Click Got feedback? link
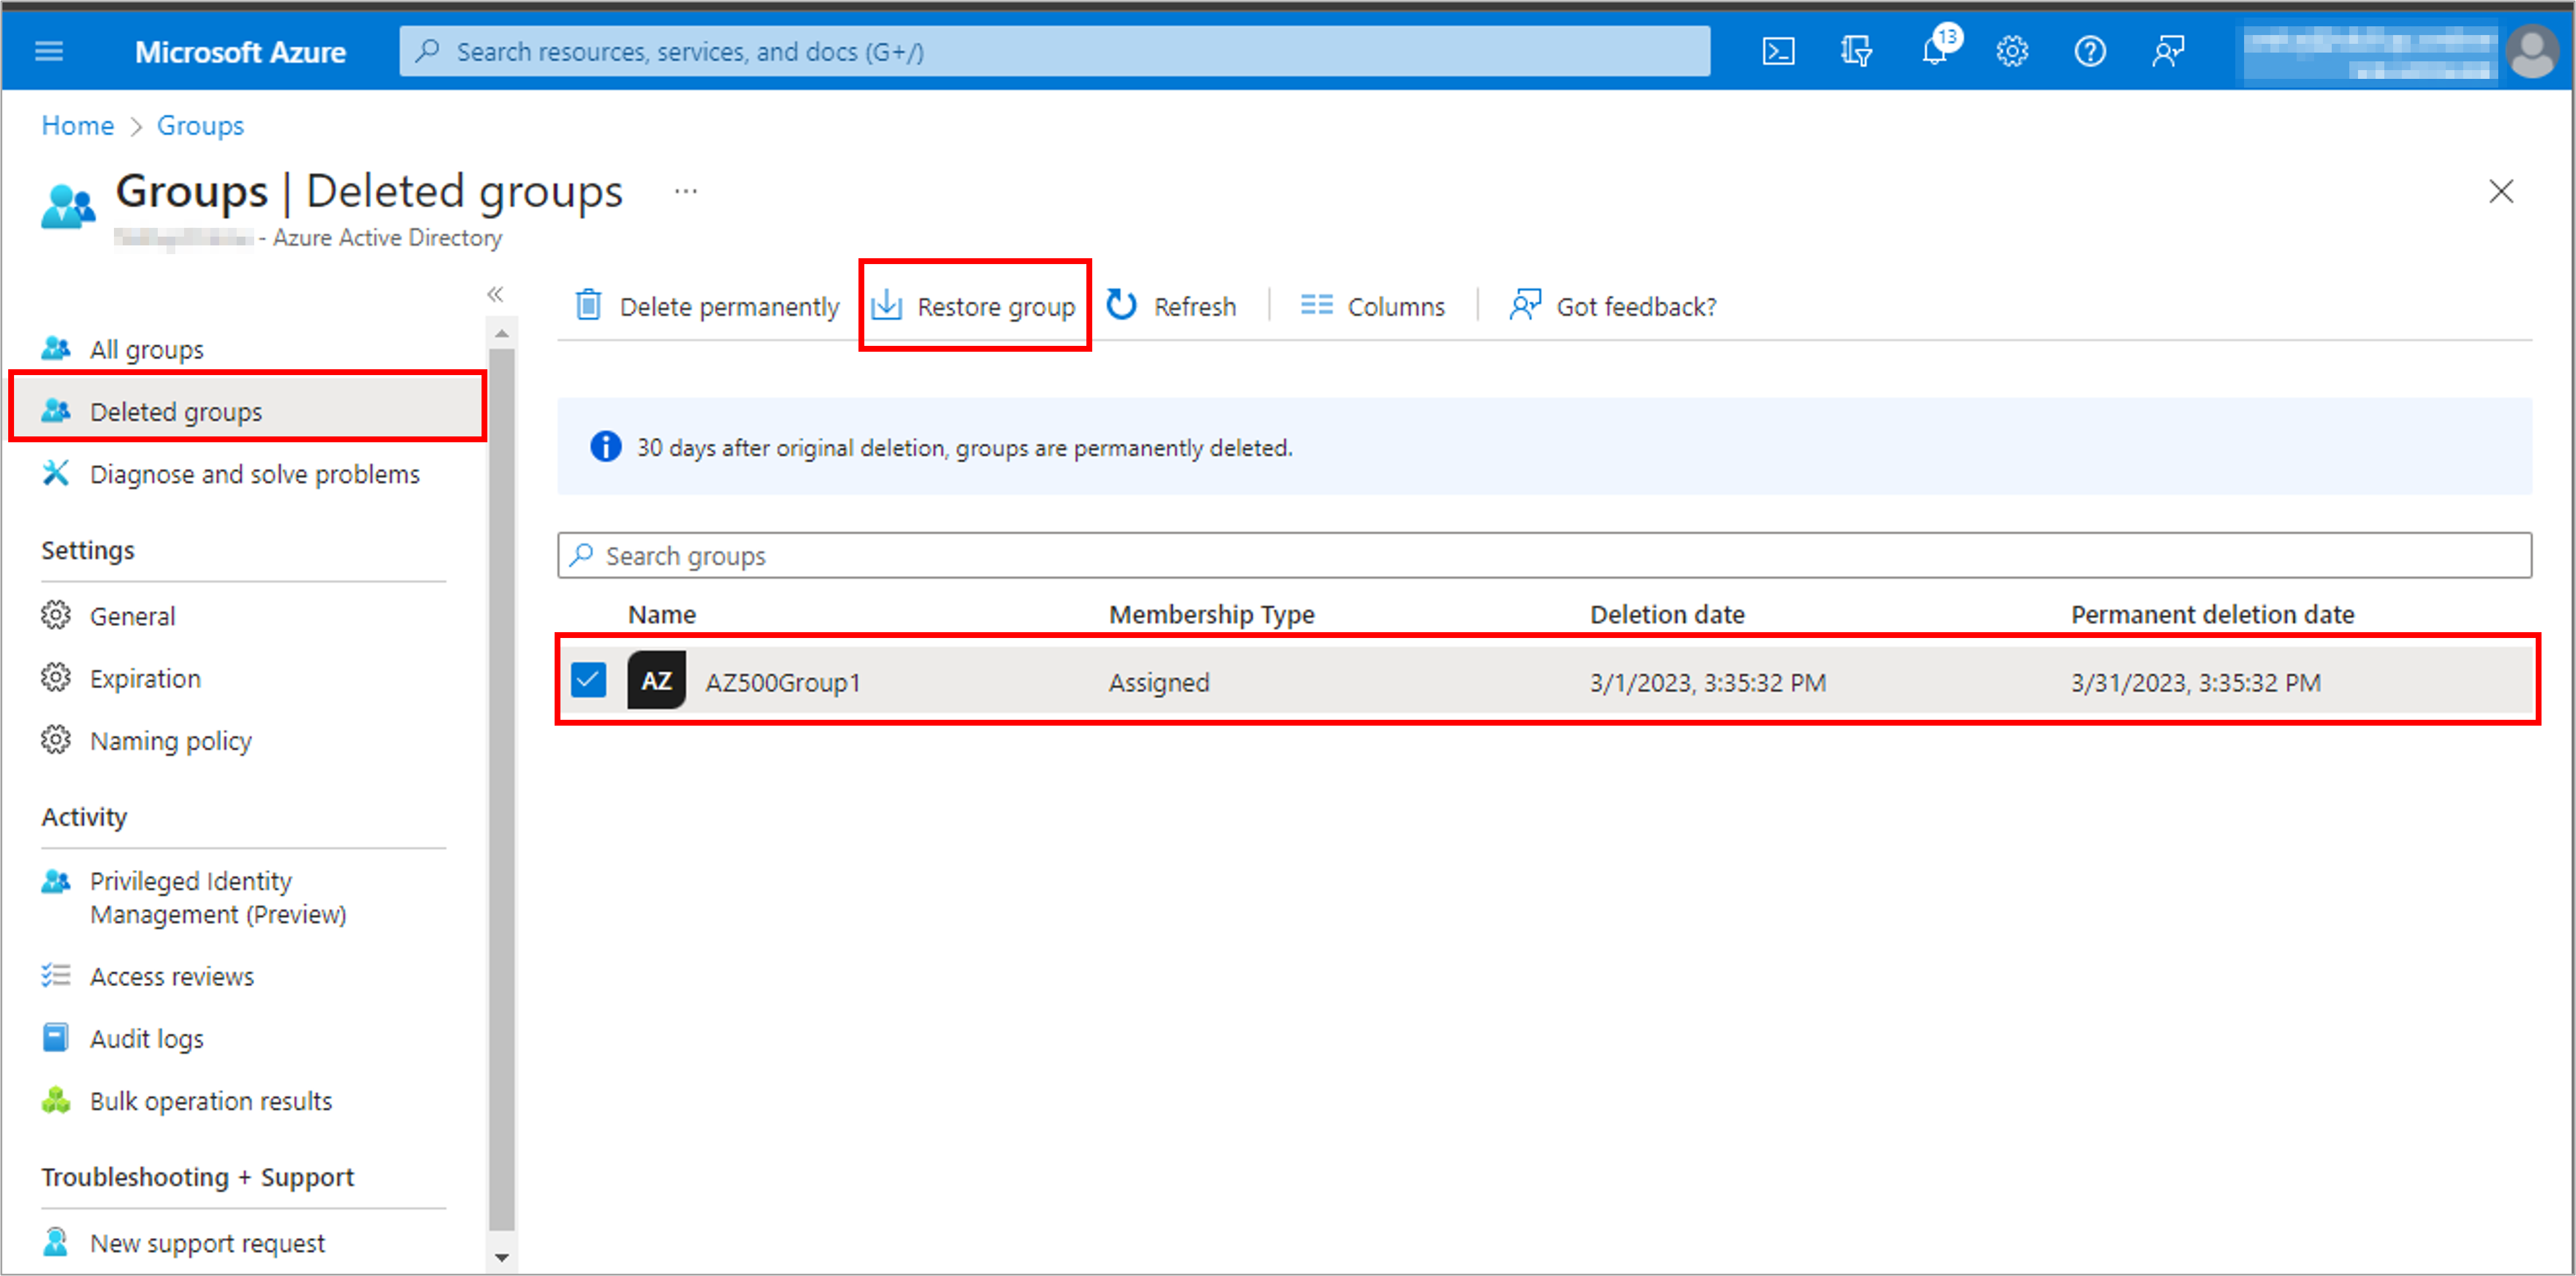This screenshot has width=2576, height=1276. coord(1612,306)
